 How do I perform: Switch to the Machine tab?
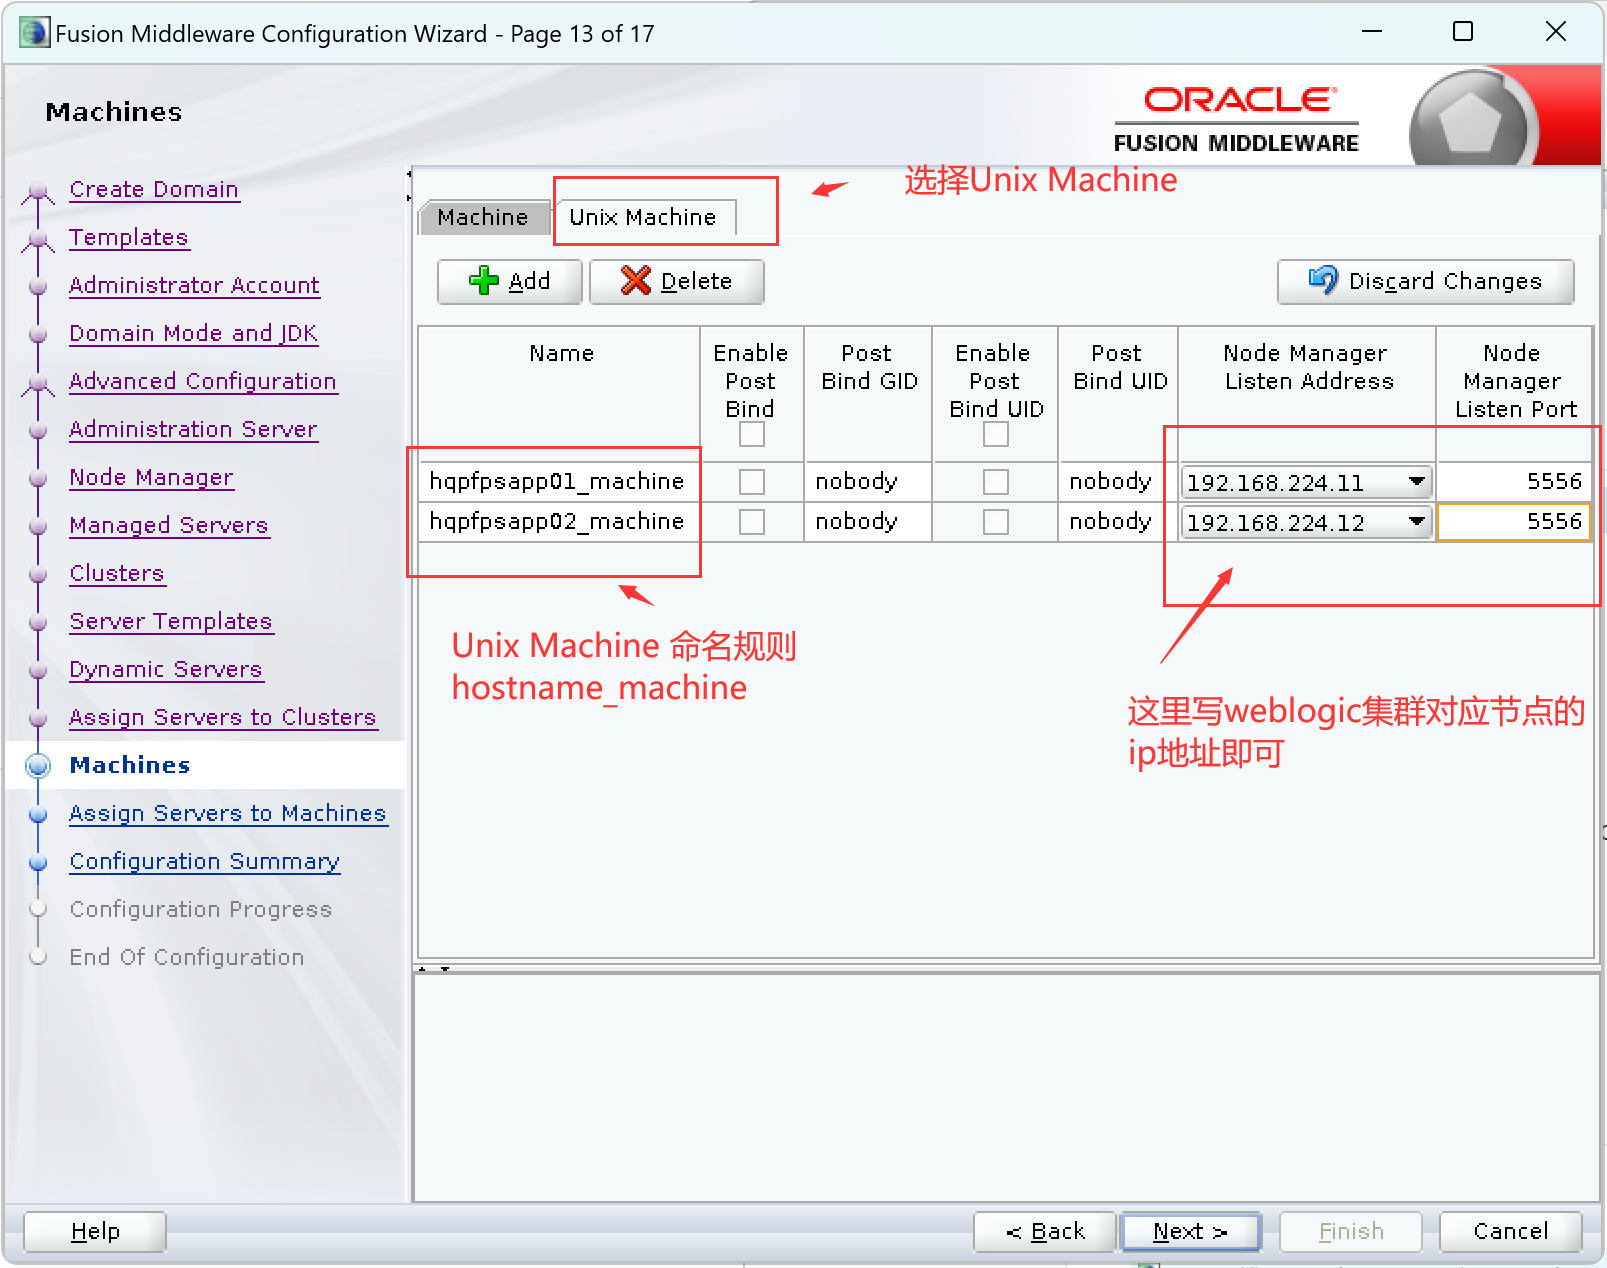tap(483, 217)
